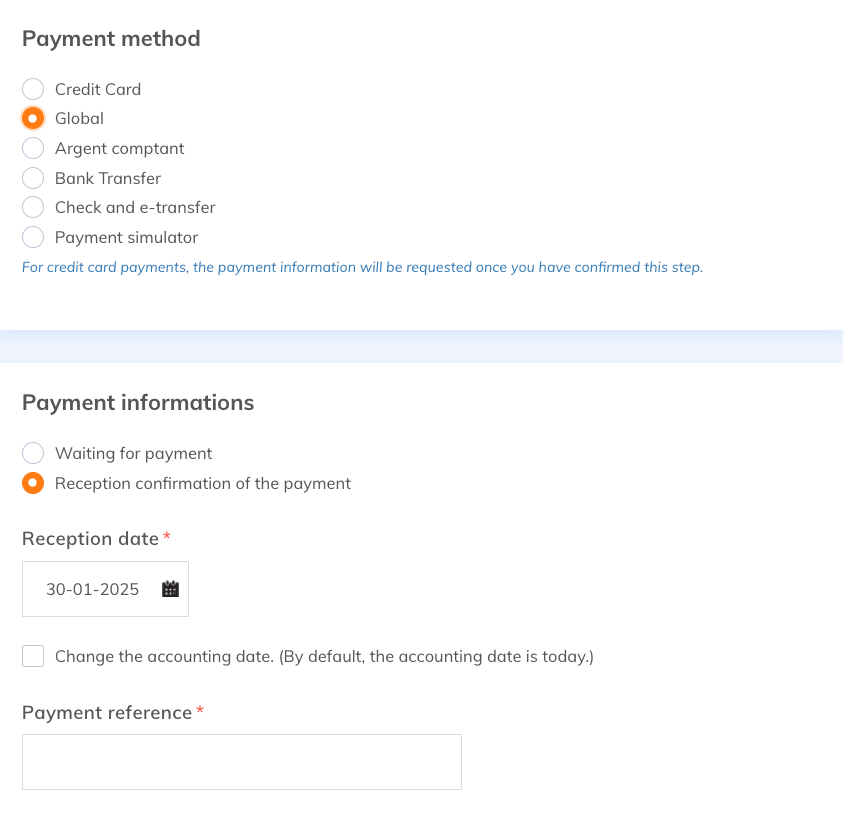Choose Check and e-transfer payment option
Viewport: 843px width, 818px height.
tap(33, 208)
